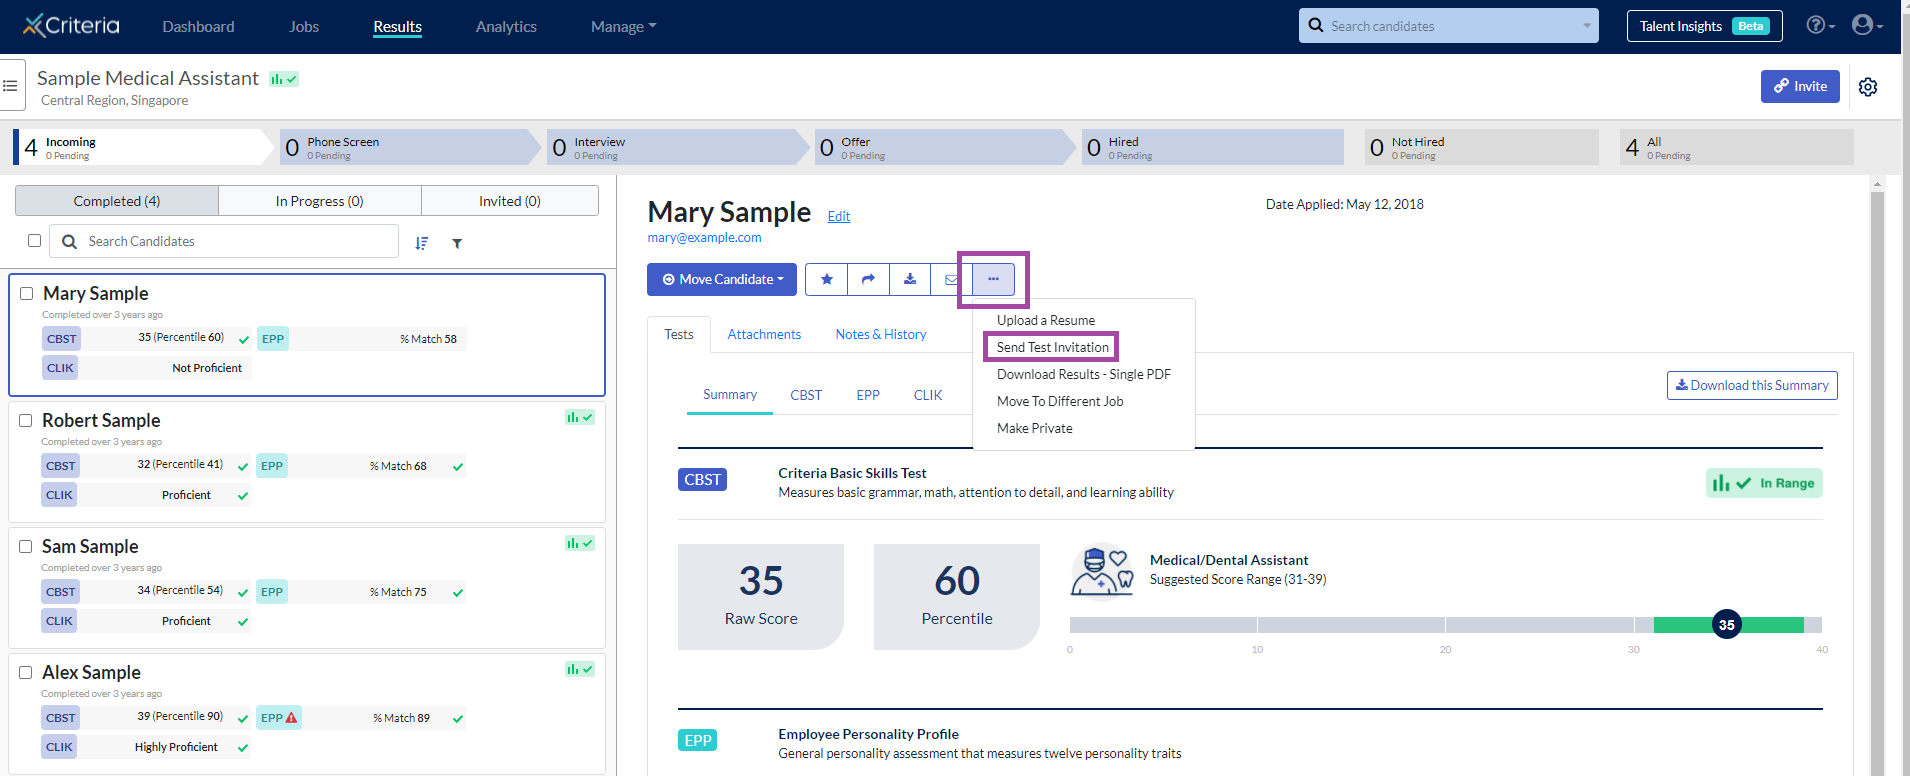The width and height of the screenshot is (1910, 776).
Task: Click the filter funnel icon
Action: click(457, 243)
